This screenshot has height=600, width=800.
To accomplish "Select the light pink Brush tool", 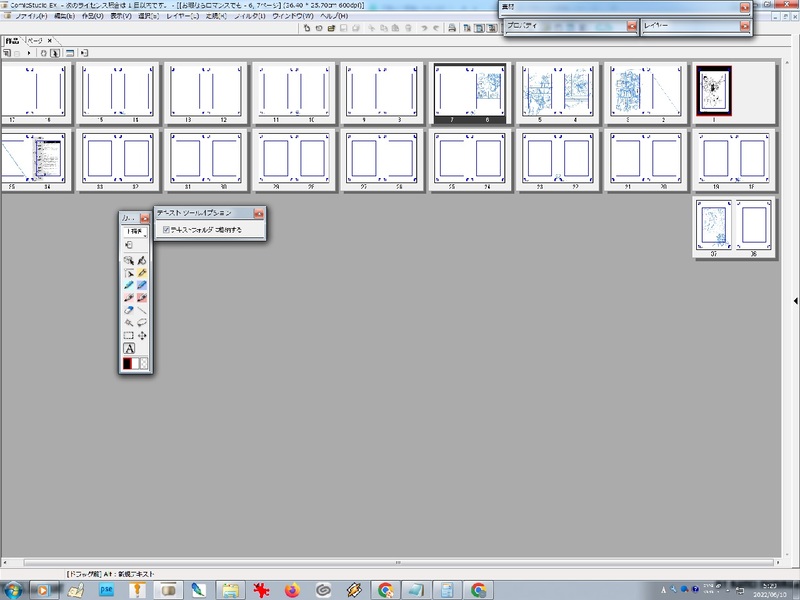I will click(129, 297).
